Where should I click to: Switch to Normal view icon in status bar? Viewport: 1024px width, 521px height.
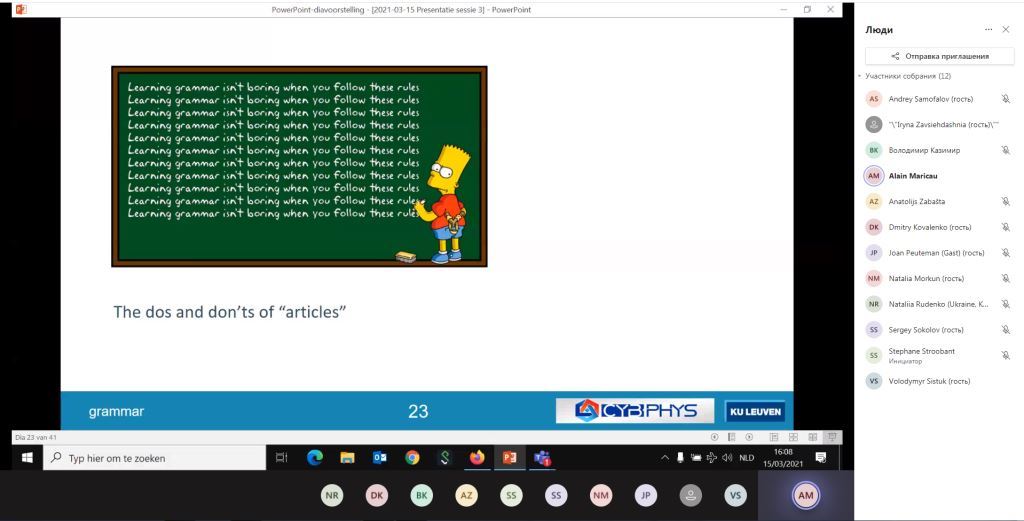point(774,437)
